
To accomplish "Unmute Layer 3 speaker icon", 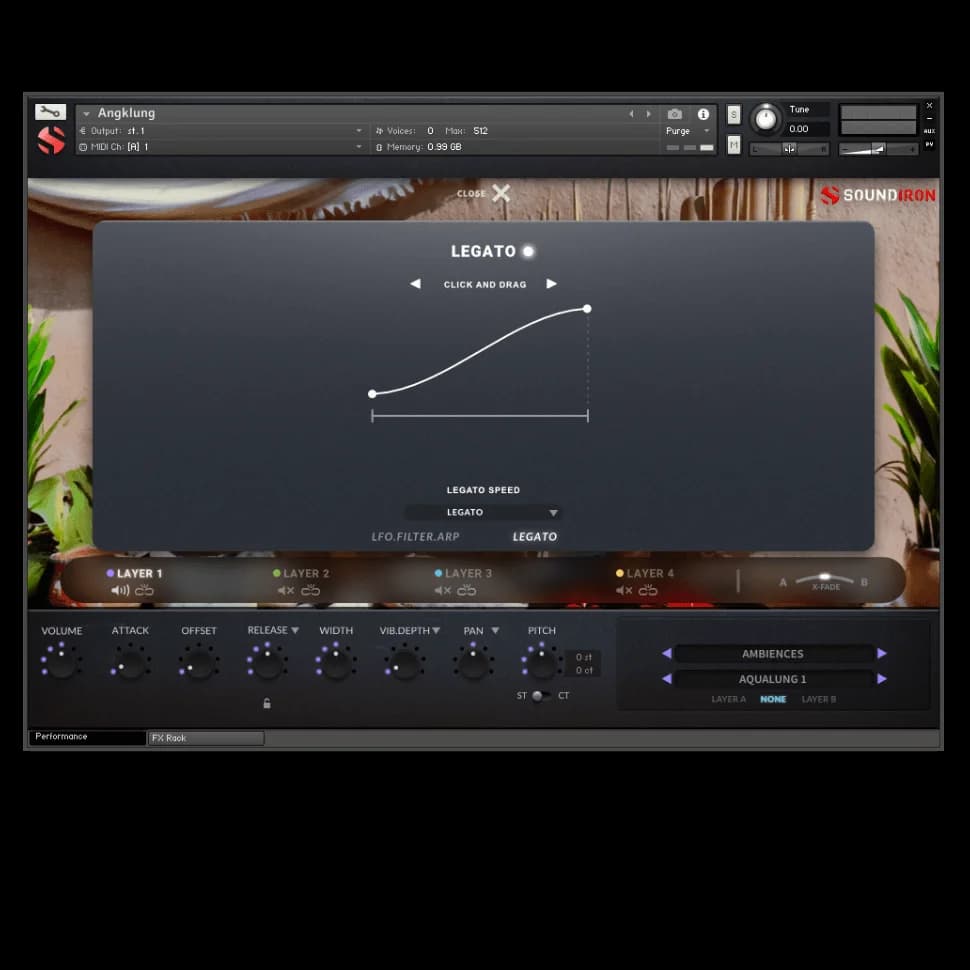I will tap(442, 591).
